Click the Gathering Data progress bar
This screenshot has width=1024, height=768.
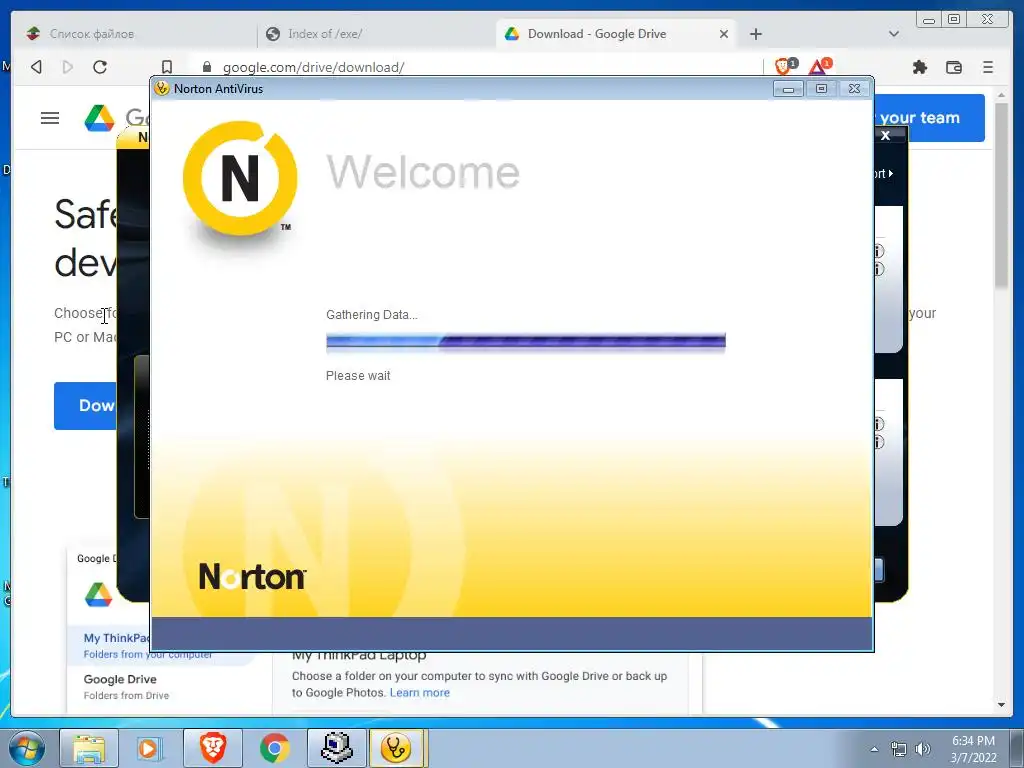pyautogui.click(x=526, y=342)
